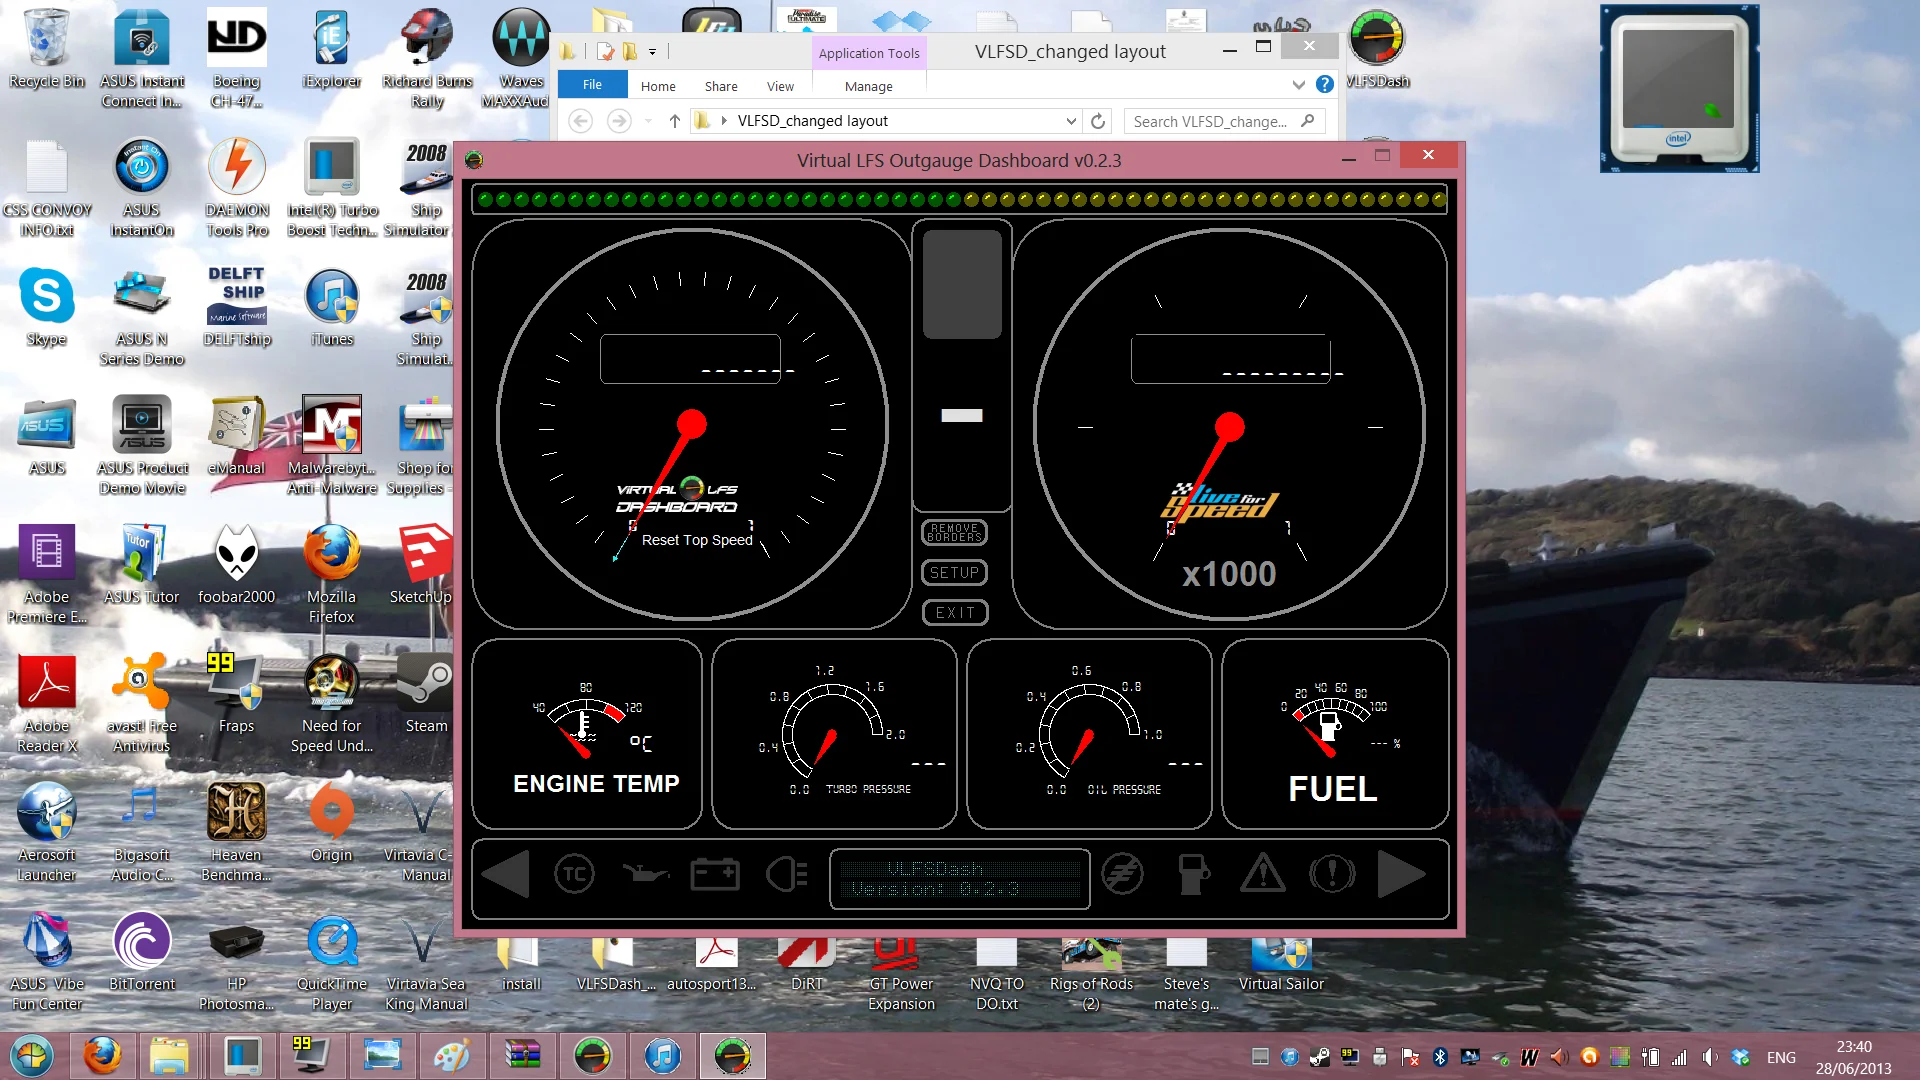This screenshot has height=1080, width=1920.
Task: Select the Skype desktop icon
Action: tap(46, 307)
